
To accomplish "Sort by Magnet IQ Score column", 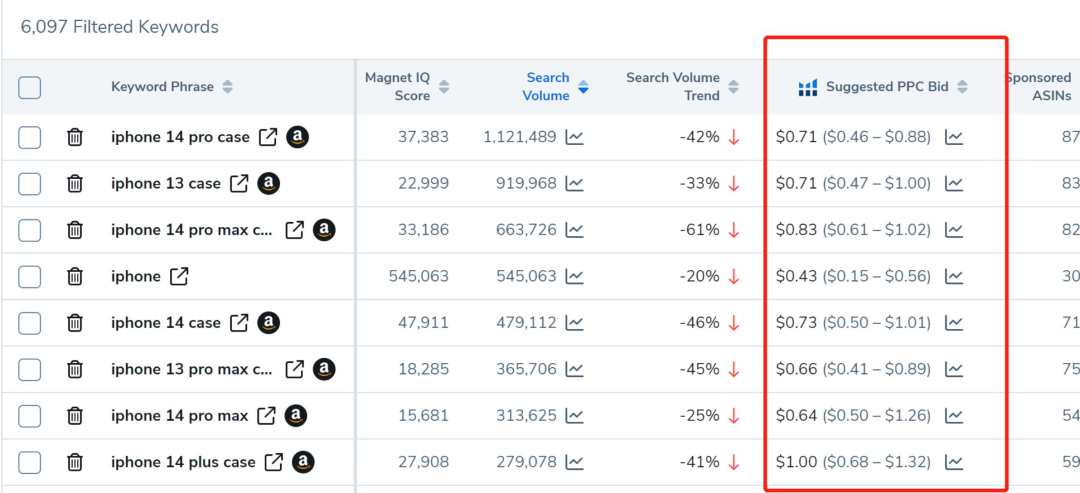I will tap(444, 87).
